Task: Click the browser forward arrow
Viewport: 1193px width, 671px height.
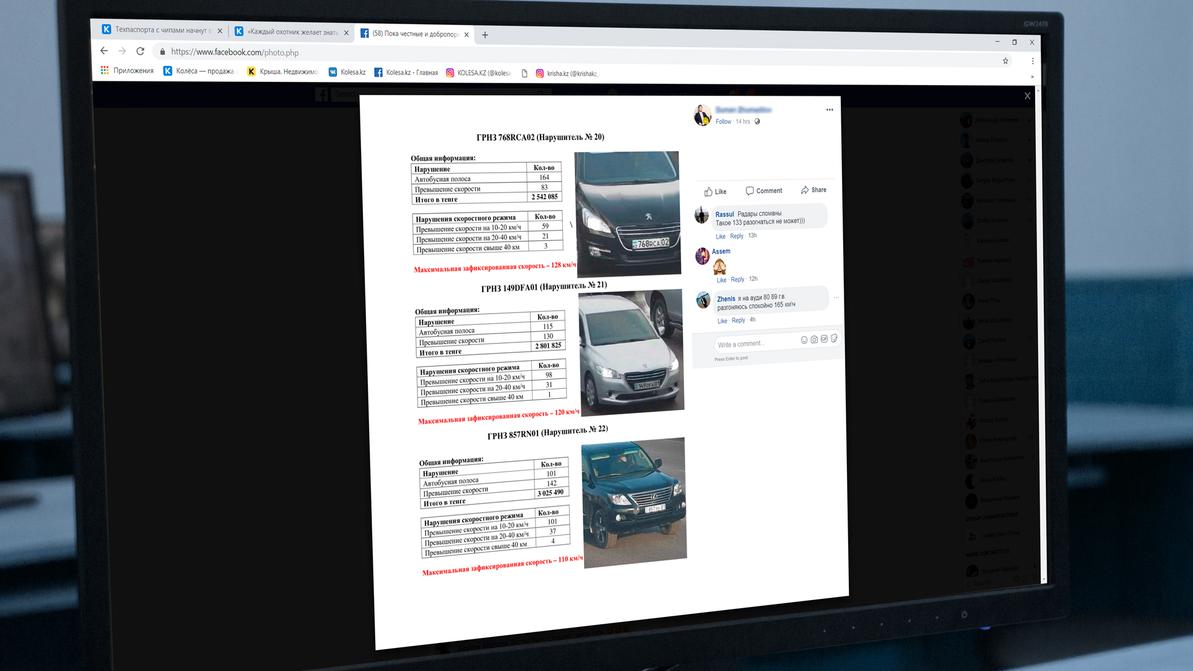Action: point(122,51)
